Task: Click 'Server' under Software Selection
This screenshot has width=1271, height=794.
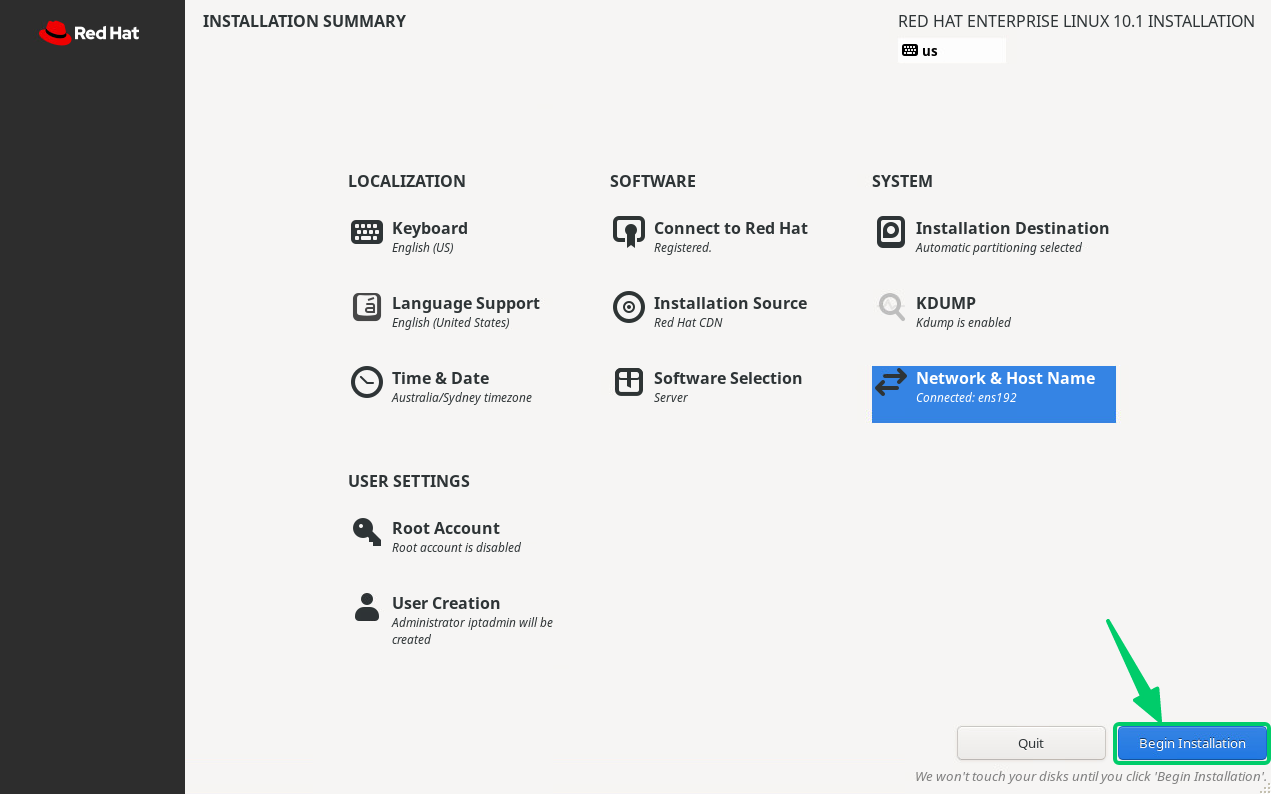Action: (671, 398)
